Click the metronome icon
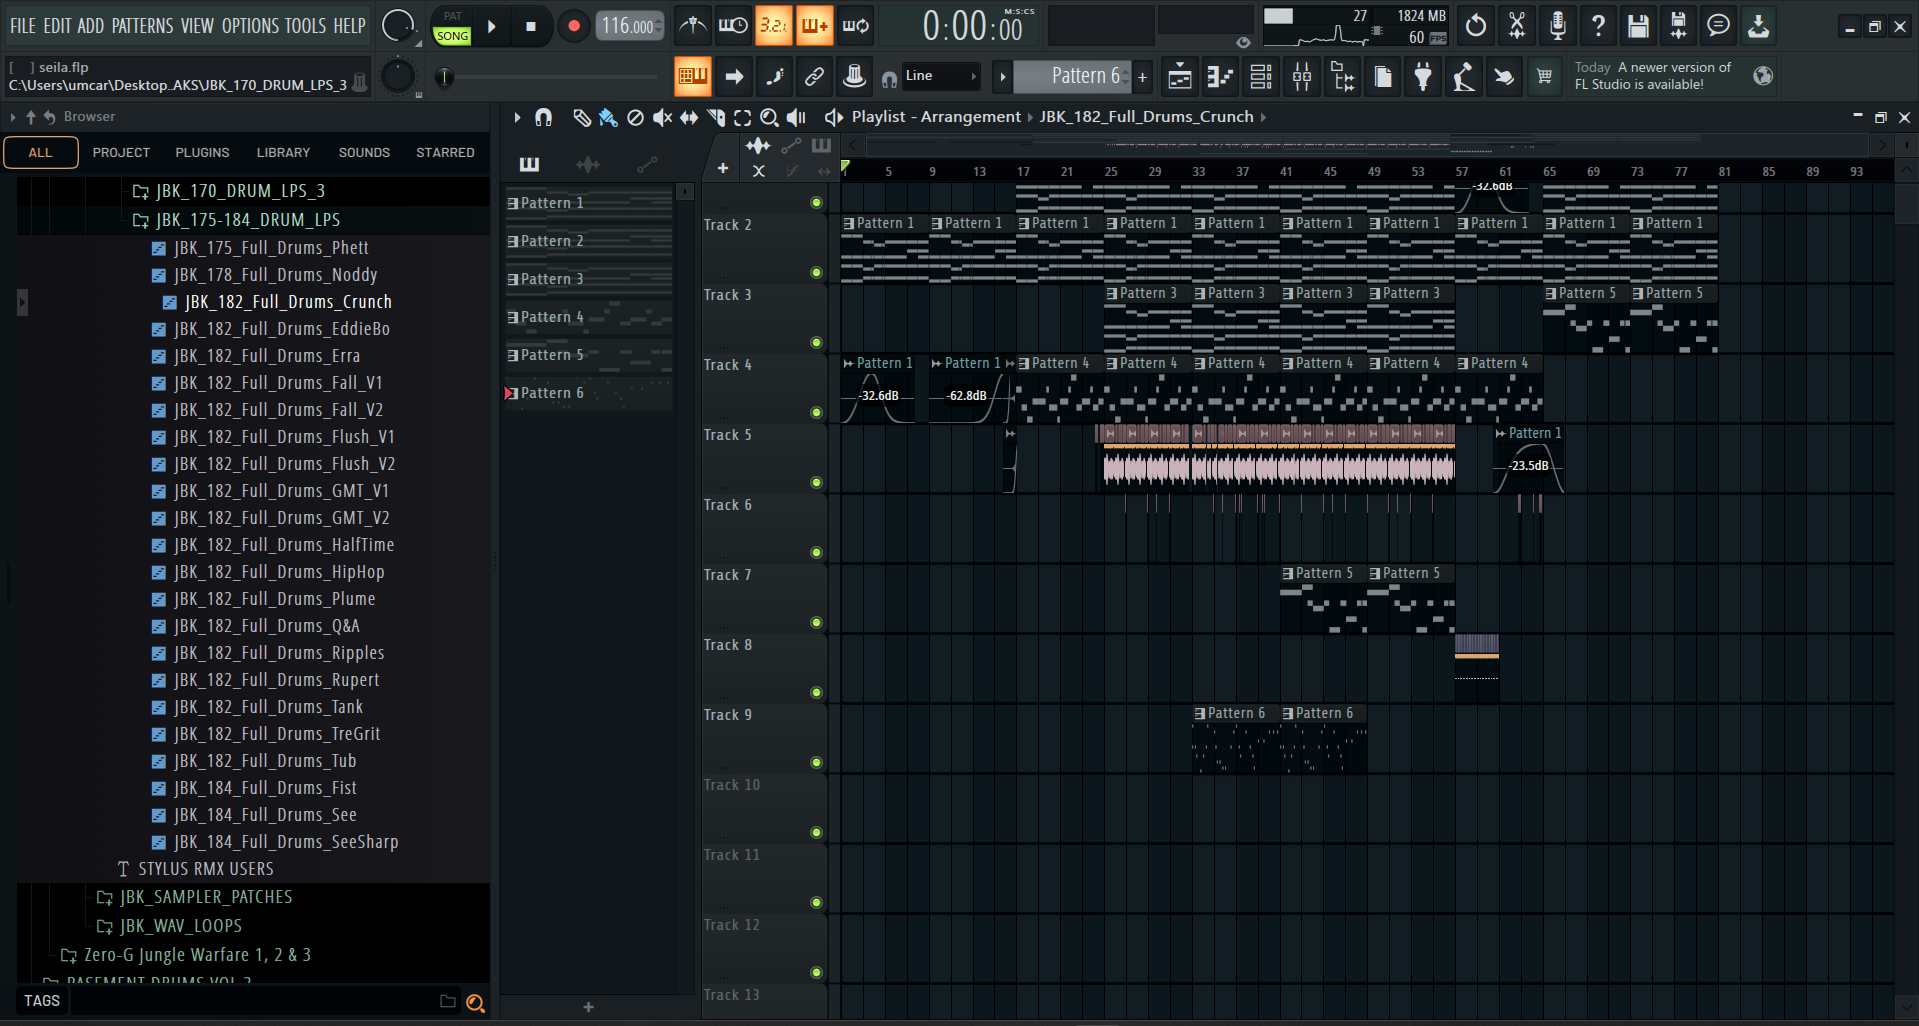 point(692,26)
